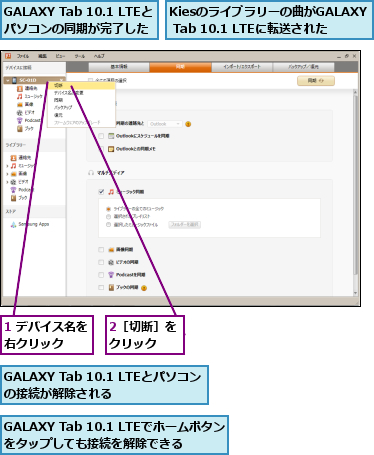Open library ミュージック note icon
This screenshot has height=455, width=374.
pos(13,166)
